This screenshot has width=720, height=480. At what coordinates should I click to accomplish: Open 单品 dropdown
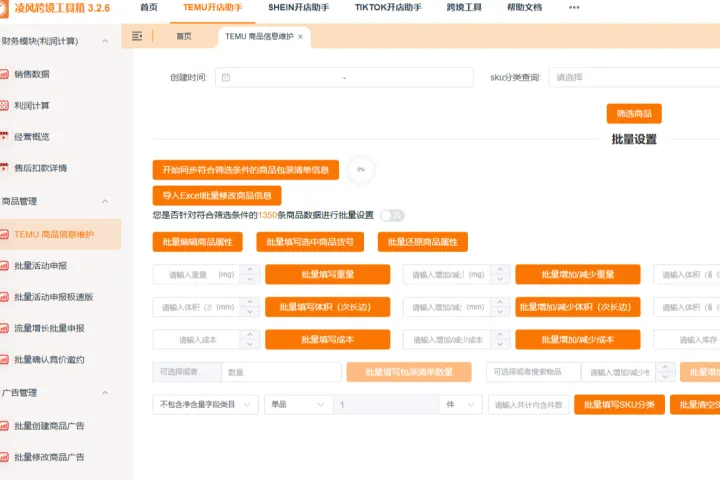(x=298, y=404)
